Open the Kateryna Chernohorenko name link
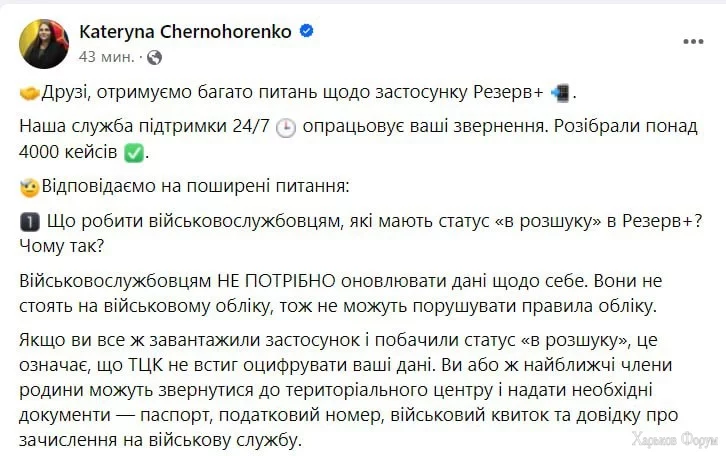This screenshot has height=456, width=726. (185, 32)
